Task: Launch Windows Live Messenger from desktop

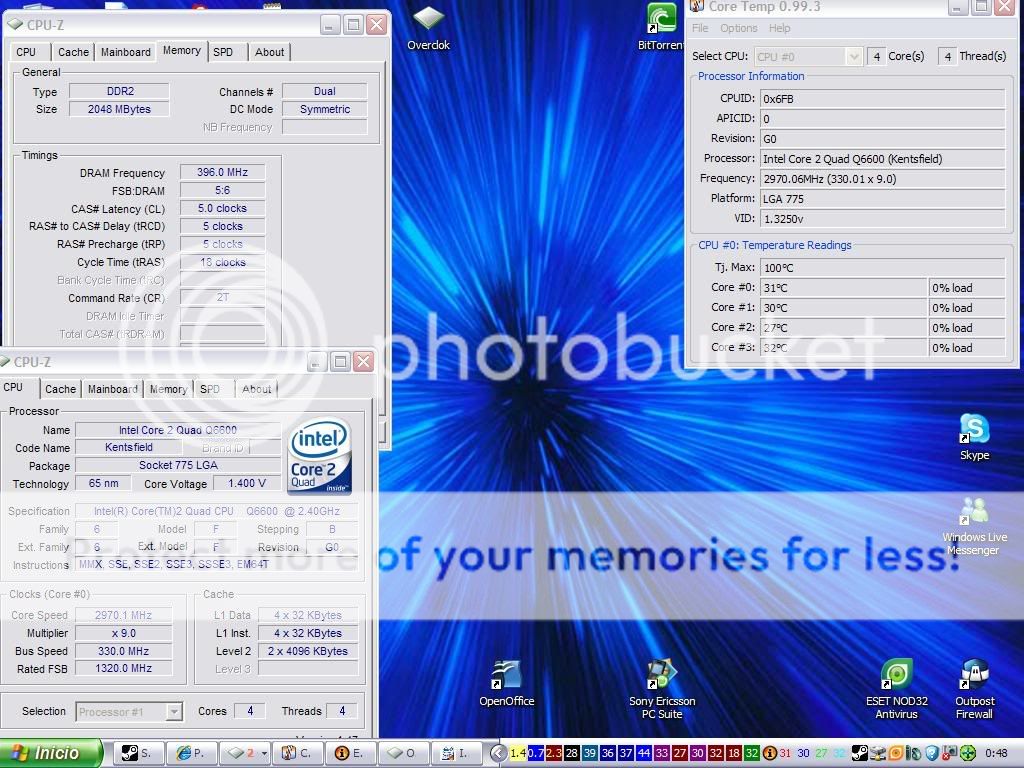Action: tap(974, 526)
